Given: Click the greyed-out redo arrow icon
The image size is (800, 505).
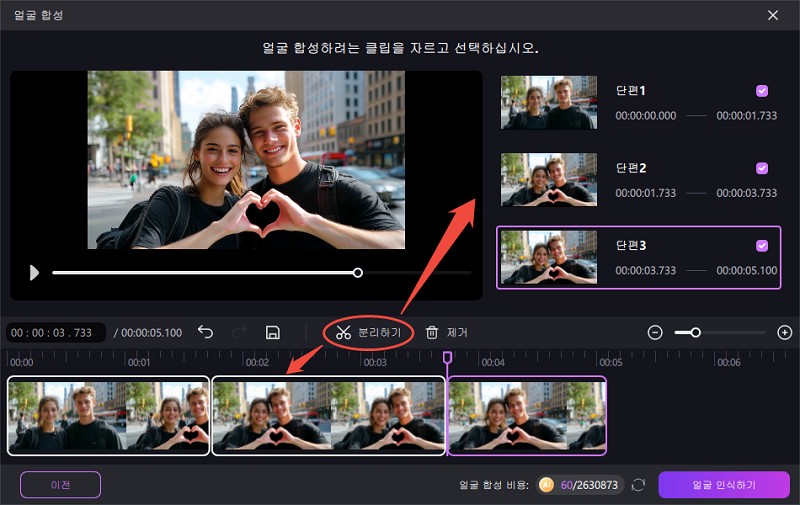Looking at the screenshot, I should tap(239, 333).
